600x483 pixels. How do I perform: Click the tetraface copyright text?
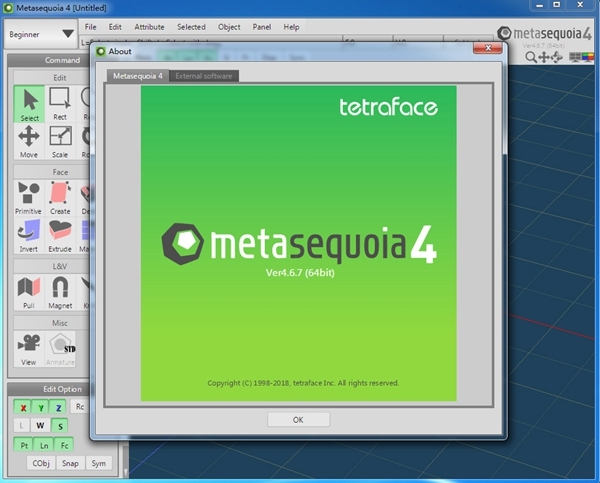[x=303, y=383]
